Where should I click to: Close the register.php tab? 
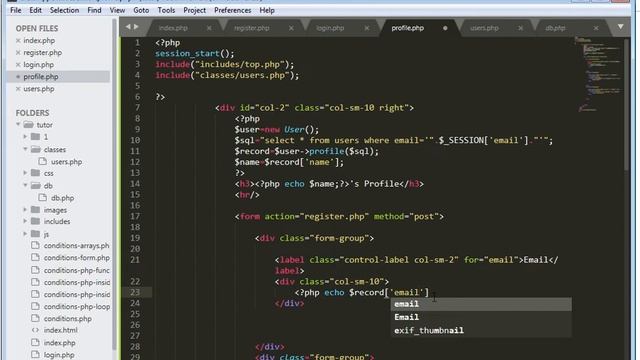pyautogui.click(x=291, y=28)
